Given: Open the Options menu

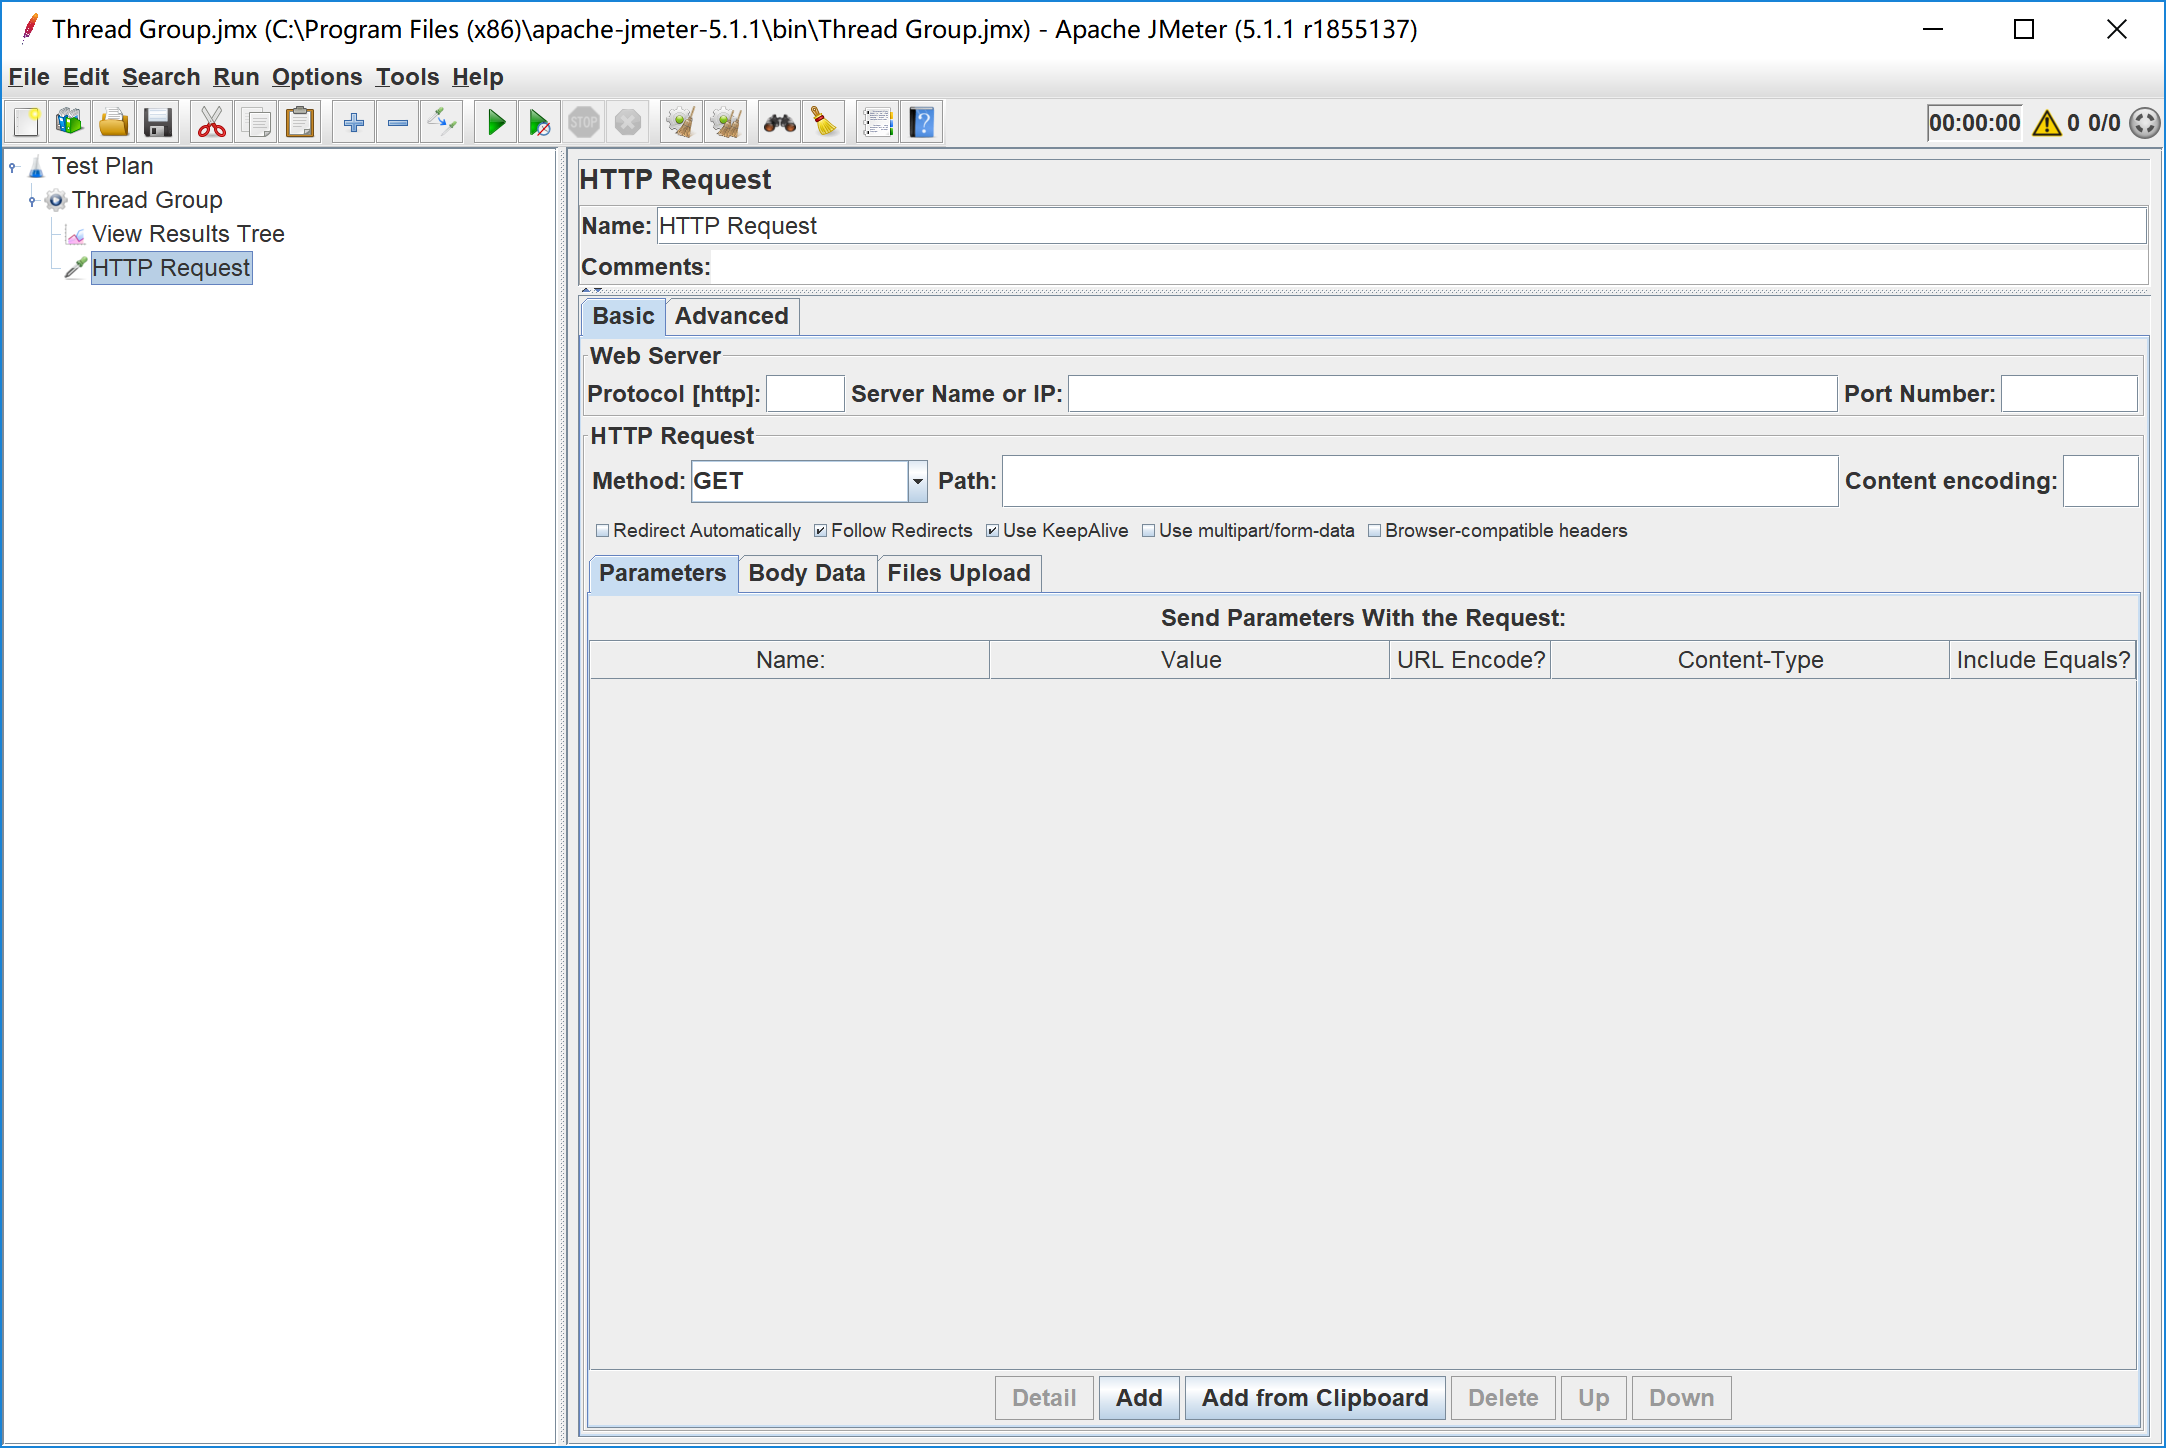Looking at the screenshot, I should (x=317, y=77).
